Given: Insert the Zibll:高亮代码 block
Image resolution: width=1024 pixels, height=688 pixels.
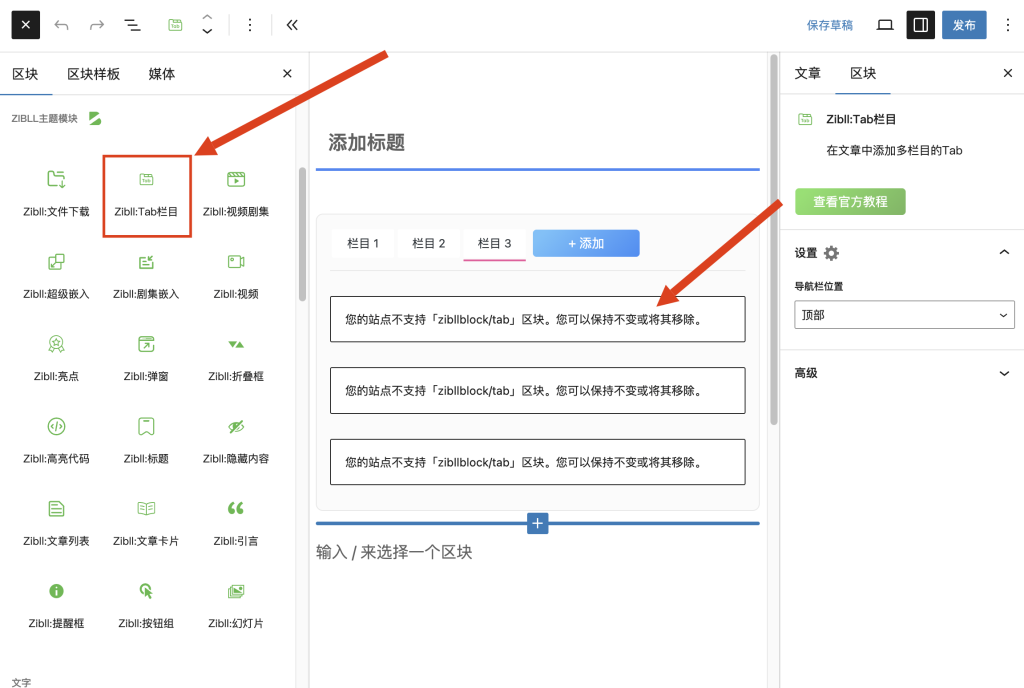Looking at the screenshot, I should click(56, 441).
